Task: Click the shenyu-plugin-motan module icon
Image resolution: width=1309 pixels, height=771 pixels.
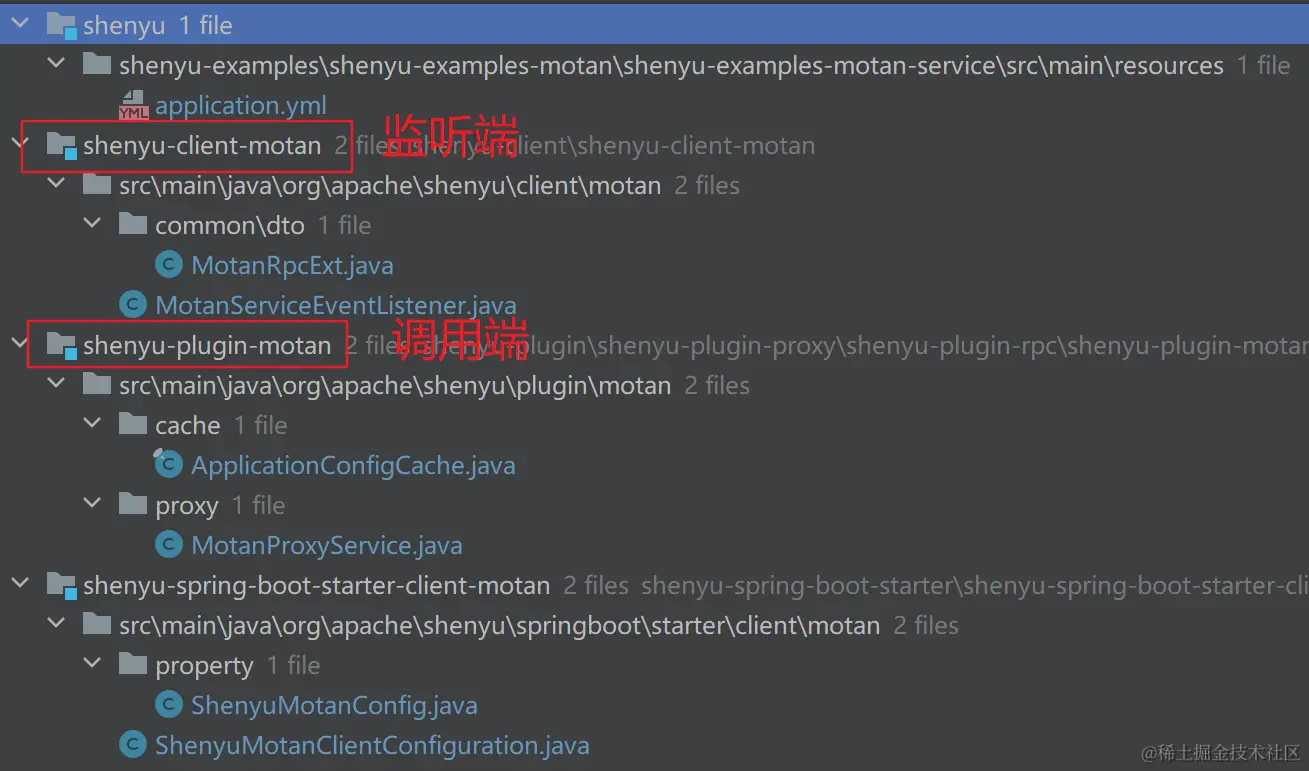Action: [x=62, y=346]
